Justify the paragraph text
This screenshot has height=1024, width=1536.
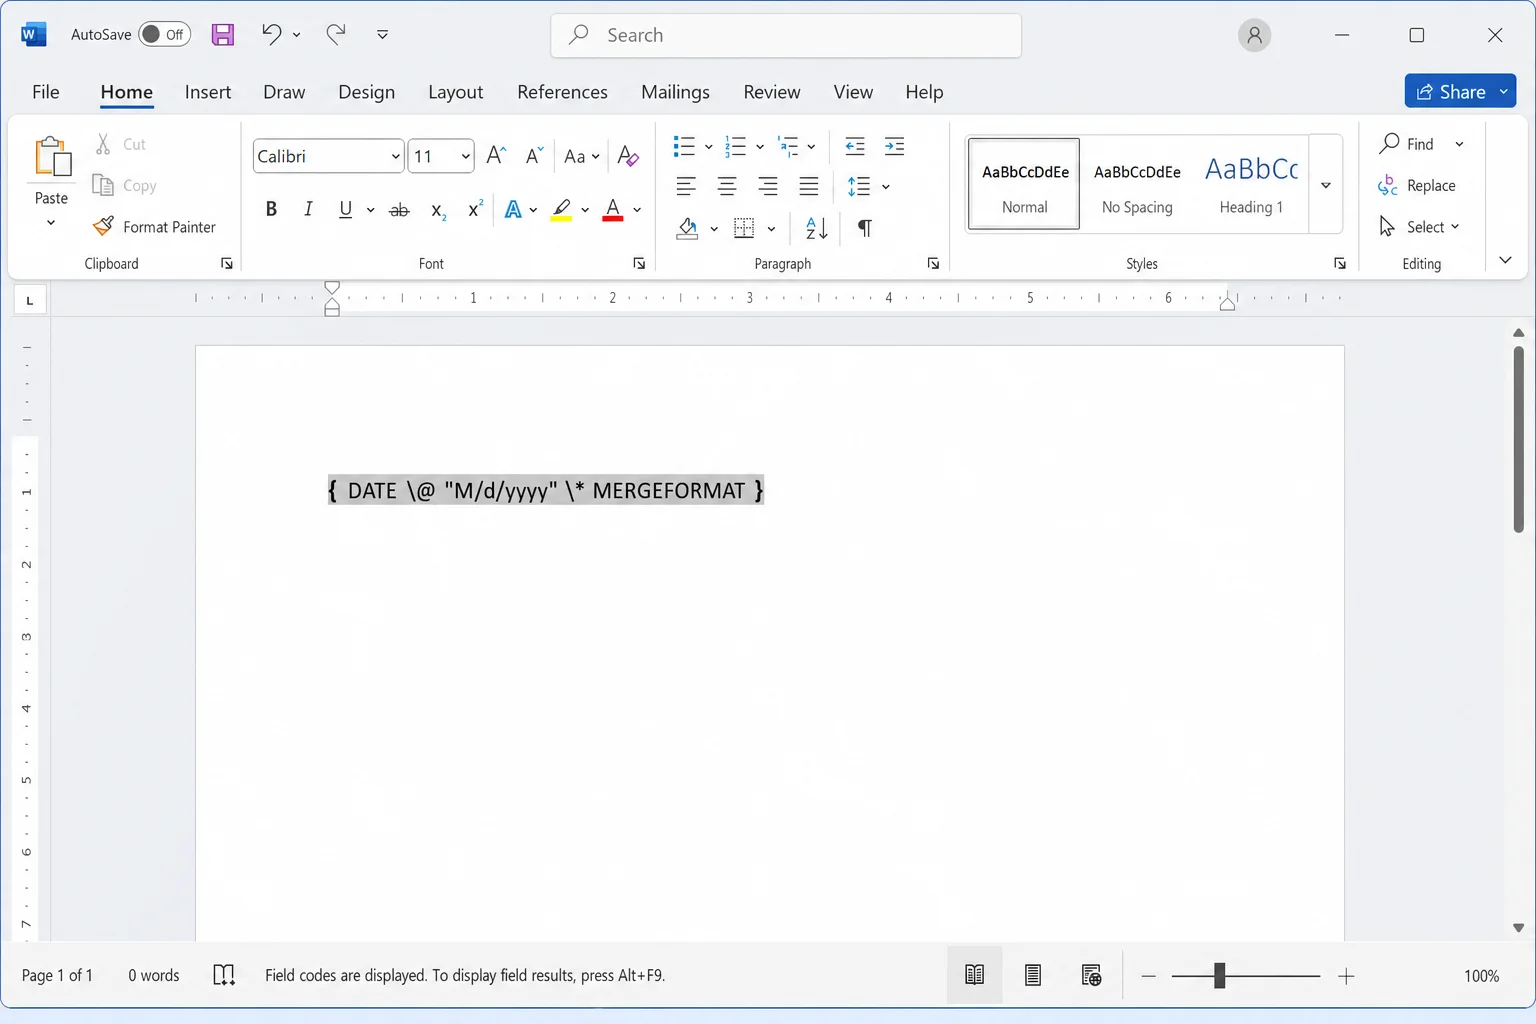[x=809, y=186]
